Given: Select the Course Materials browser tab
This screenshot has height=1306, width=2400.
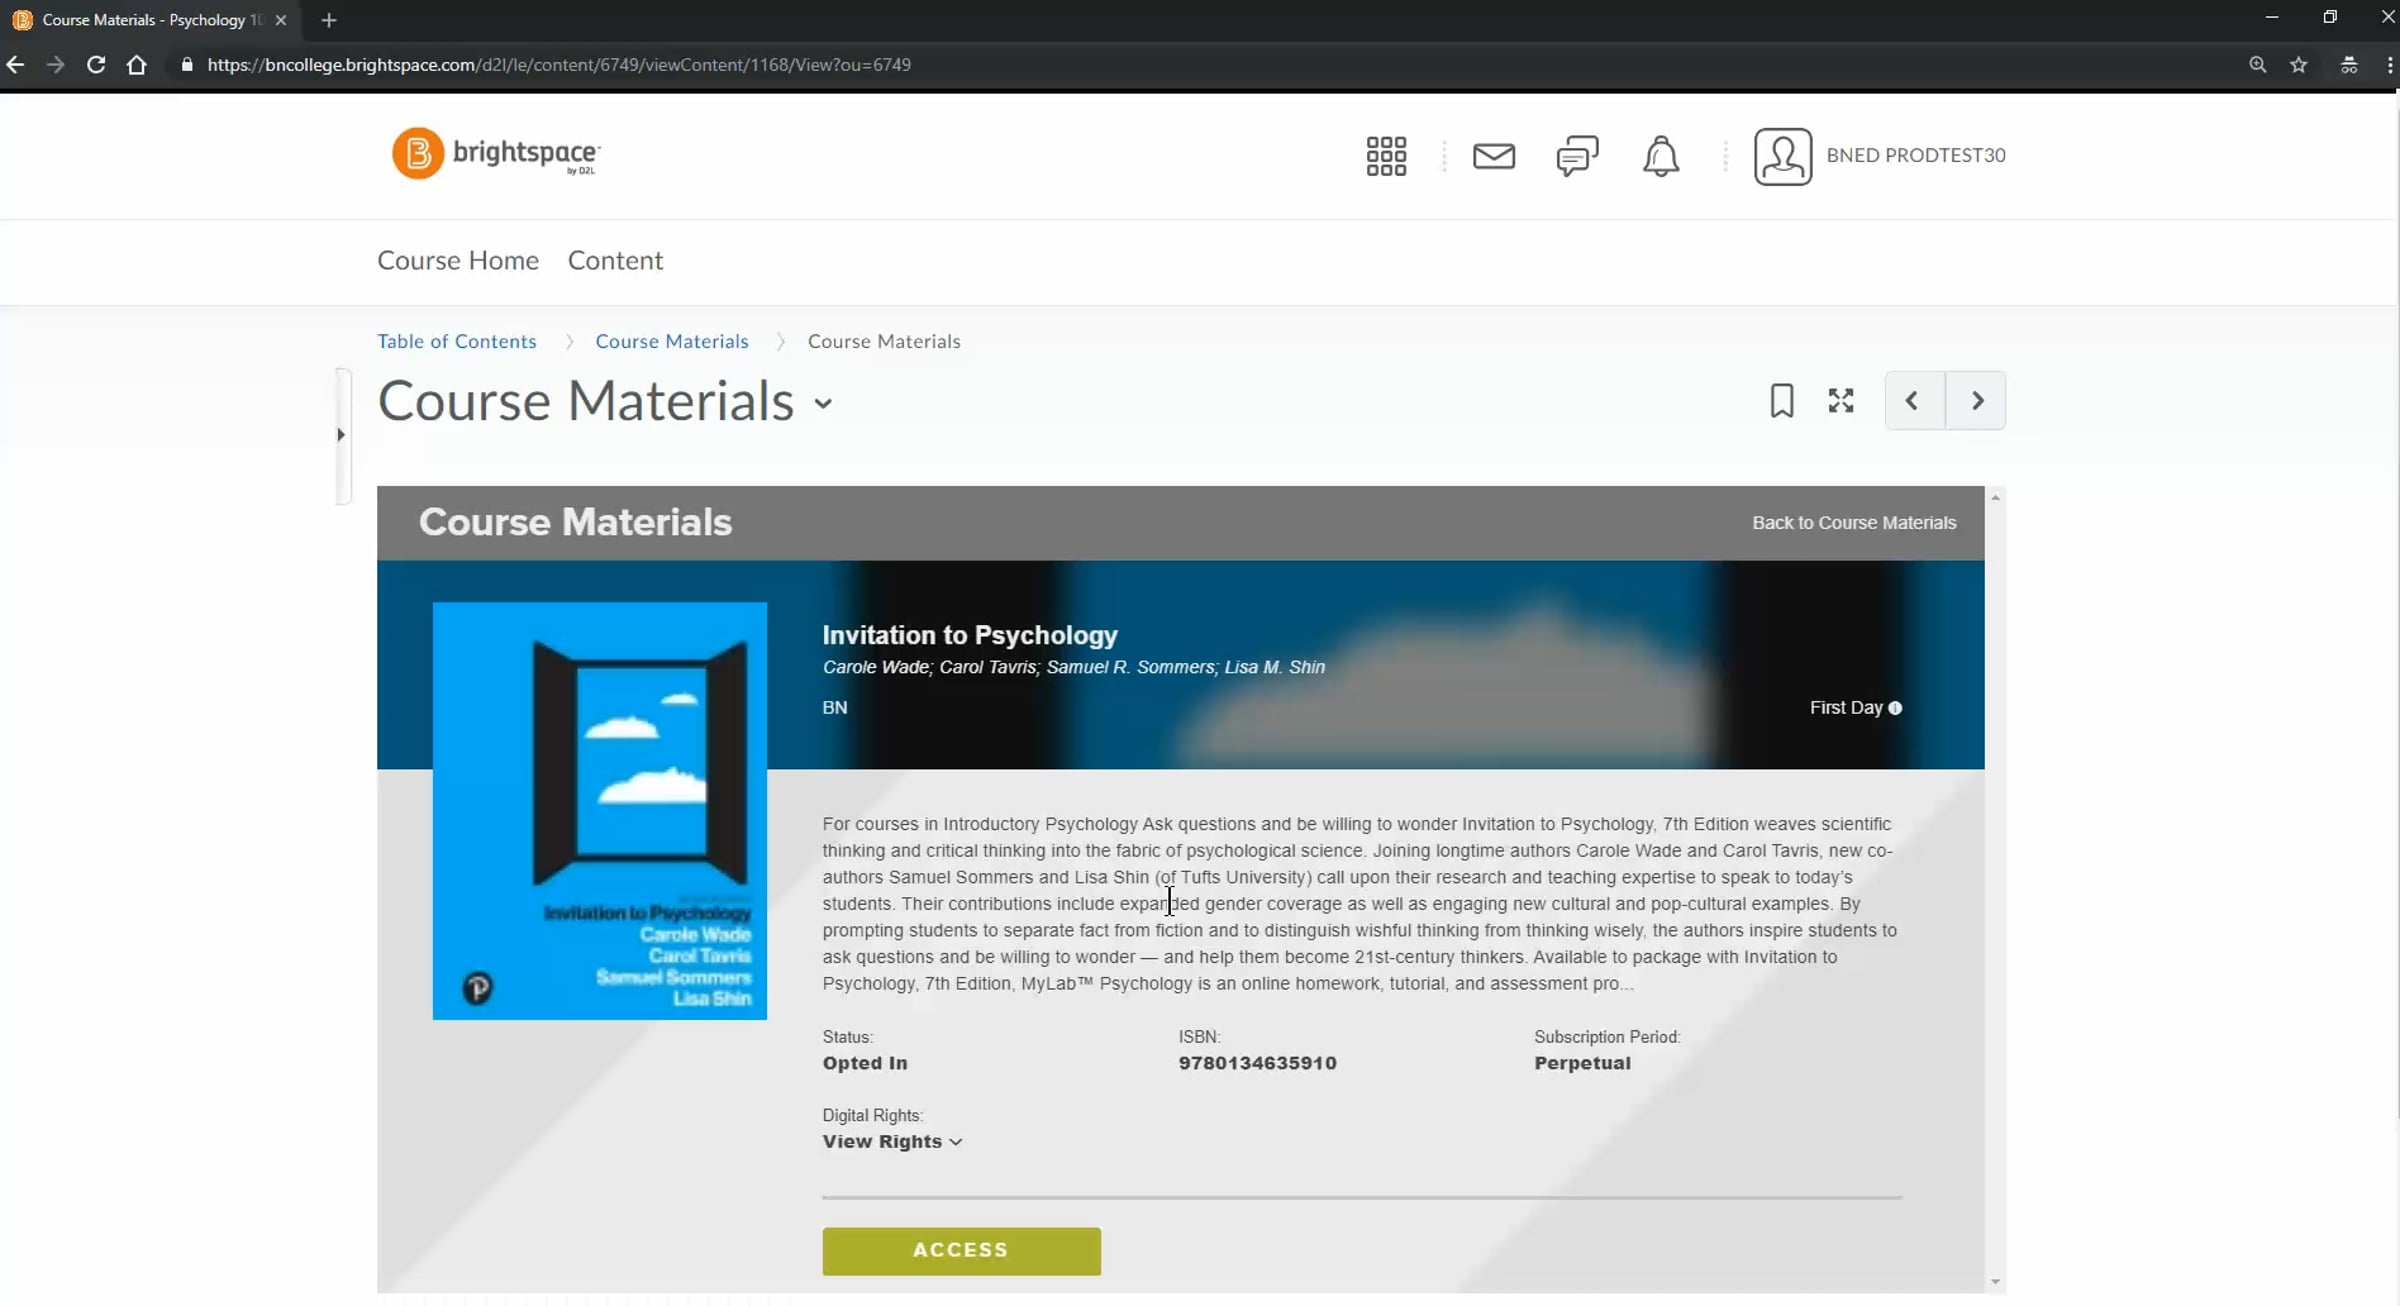Looking at the screenshot, I should click(x=150, y=20).
